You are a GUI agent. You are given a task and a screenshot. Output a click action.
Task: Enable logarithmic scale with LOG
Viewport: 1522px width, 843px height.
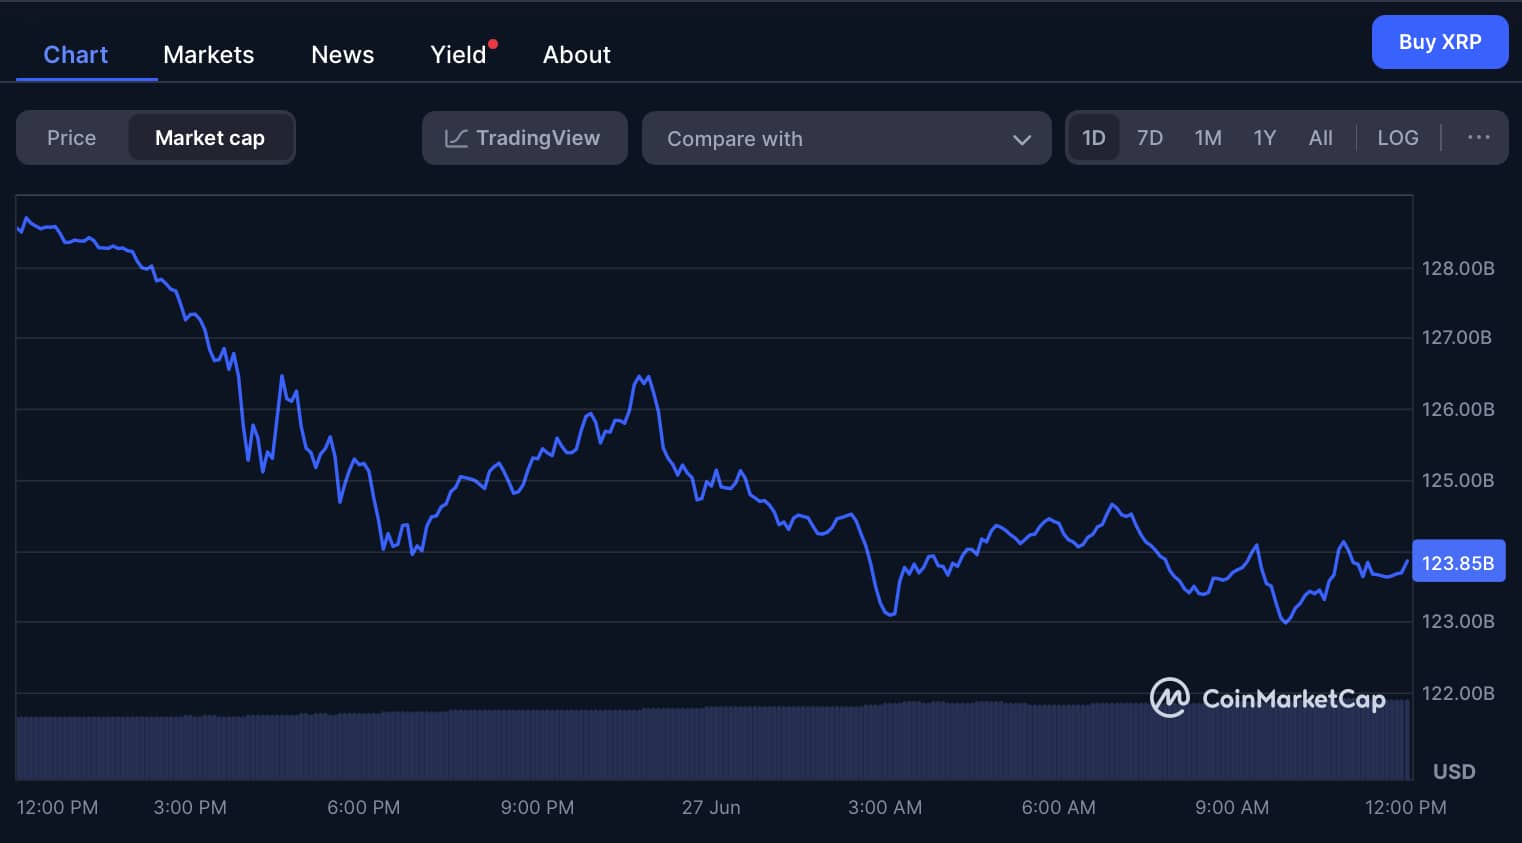tap(1397, 137)
